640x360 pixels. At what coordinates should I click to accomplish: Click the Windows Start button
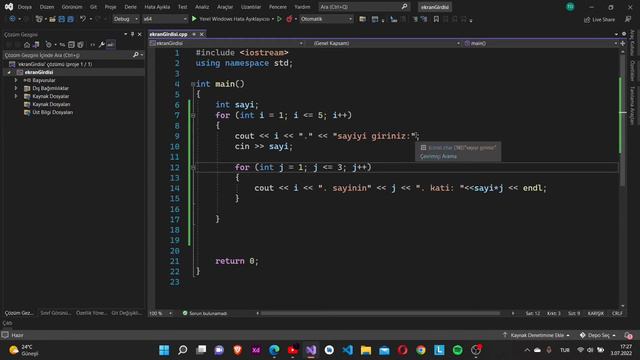(164, 350)
